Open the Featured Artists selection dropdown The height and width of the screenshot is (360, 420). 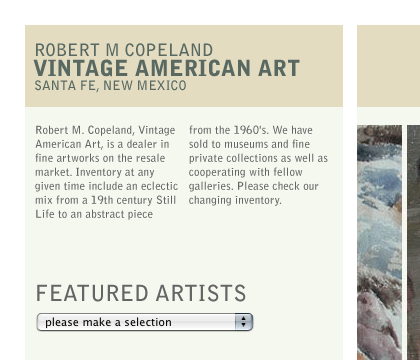(145, 322)
